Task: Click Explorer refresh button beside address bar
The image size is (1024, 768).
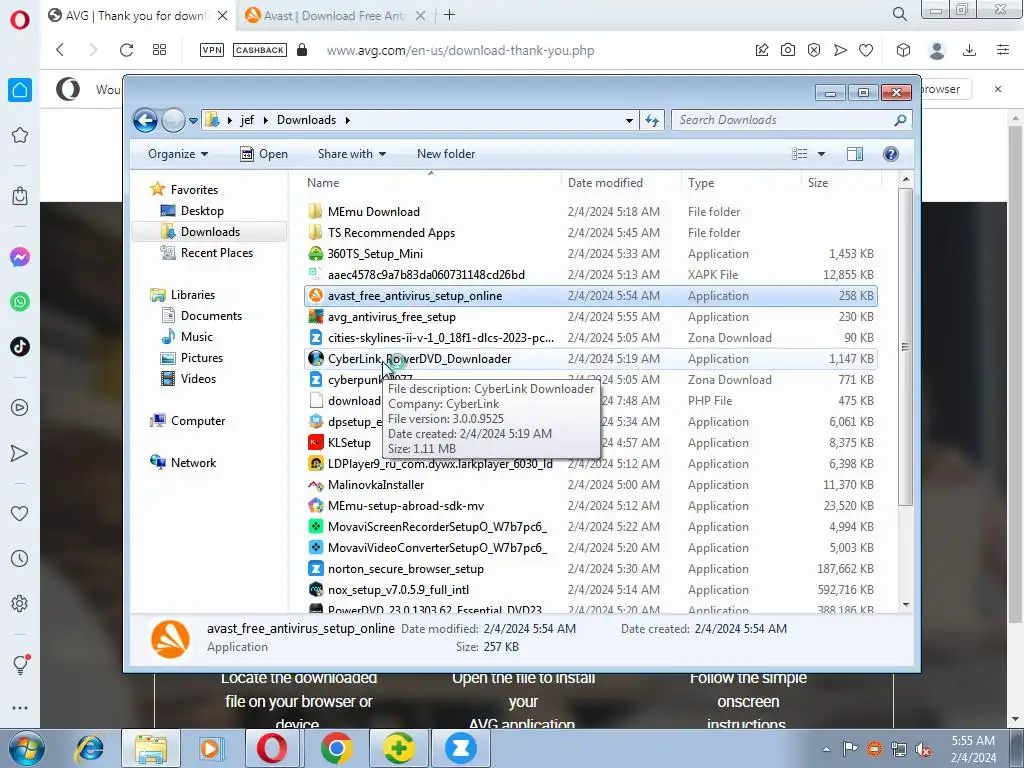Action: pyautogui.click(x=652, y=120)
